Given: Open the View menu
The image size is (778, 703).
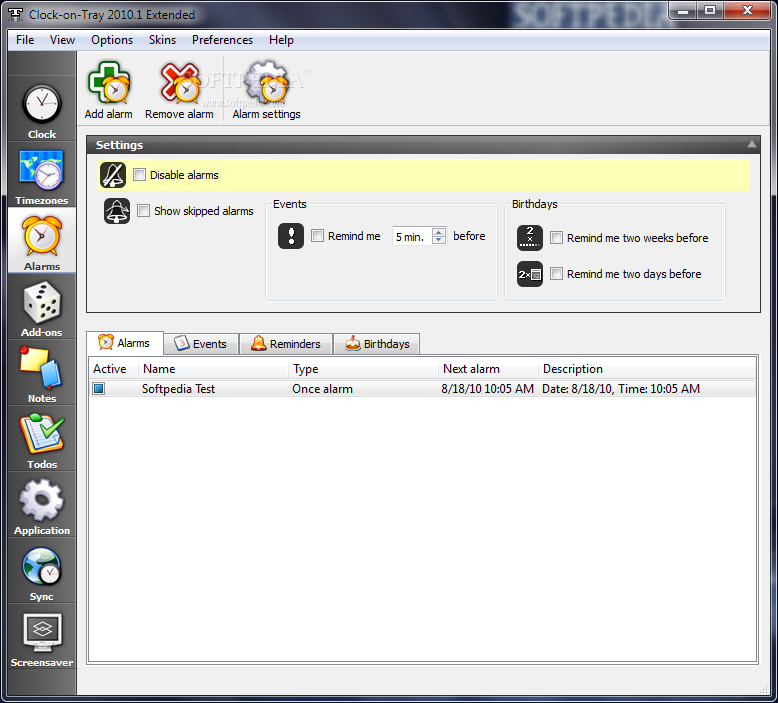Looking at the screenshot, I should [63, 40].
